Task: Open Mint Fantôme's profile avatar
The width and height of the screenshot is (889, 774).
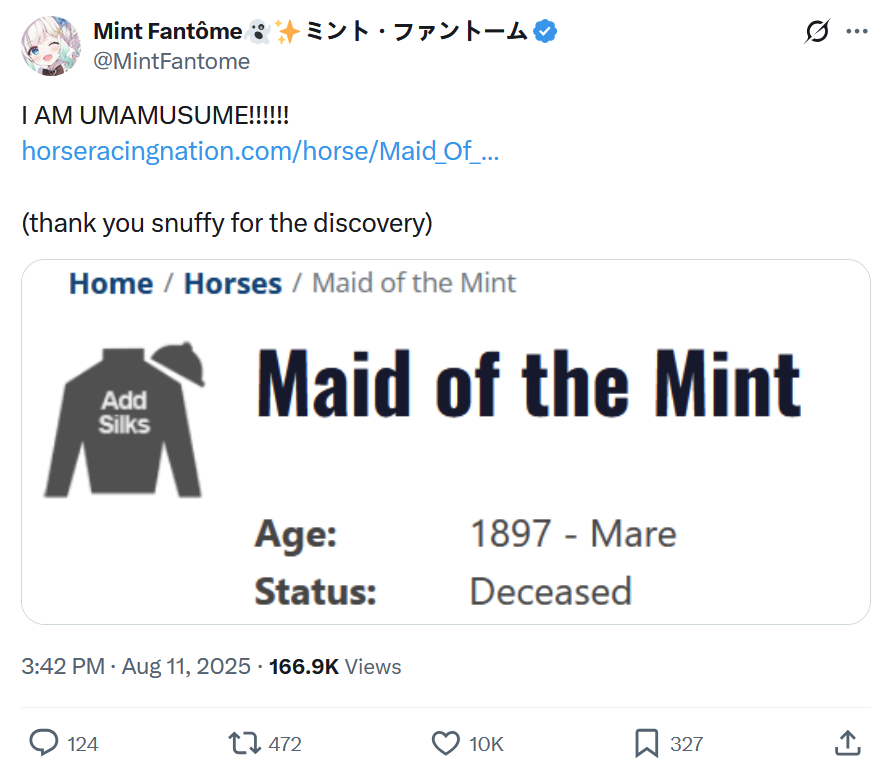Action: pos(50,46)
